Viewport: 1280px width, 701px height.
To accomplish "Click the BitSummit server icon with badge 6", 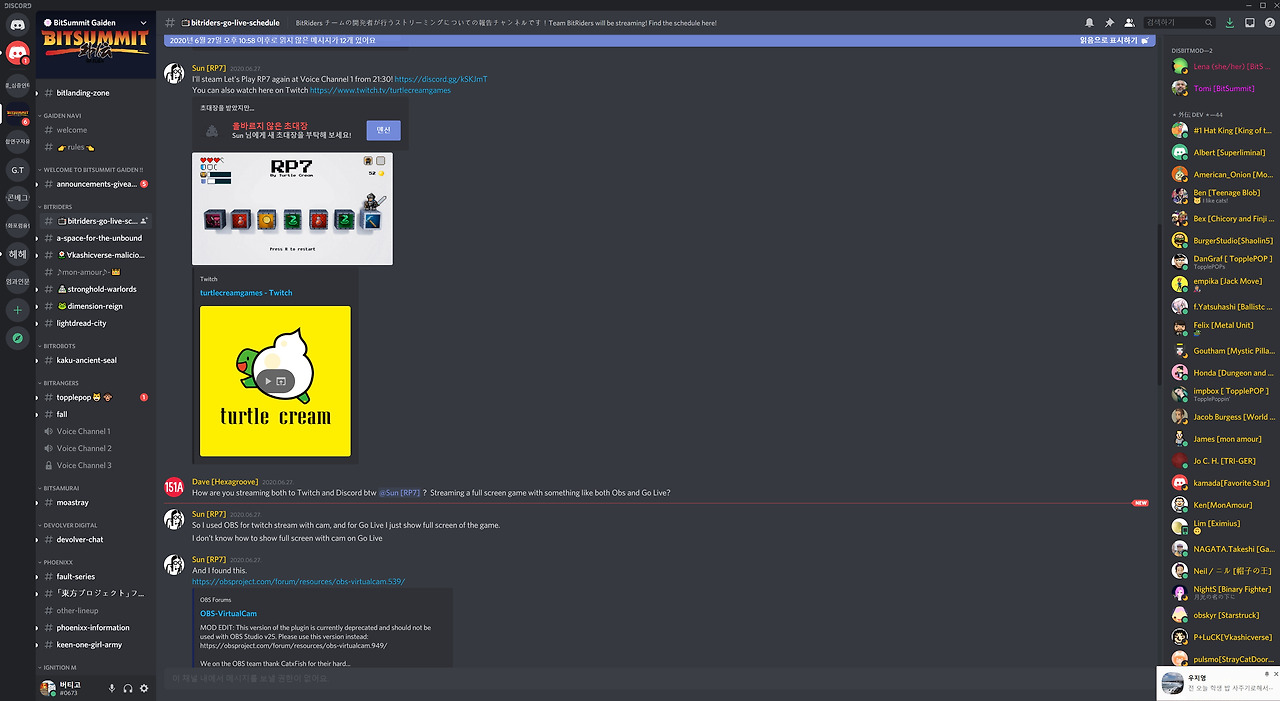I will click(x=17, y=113).
